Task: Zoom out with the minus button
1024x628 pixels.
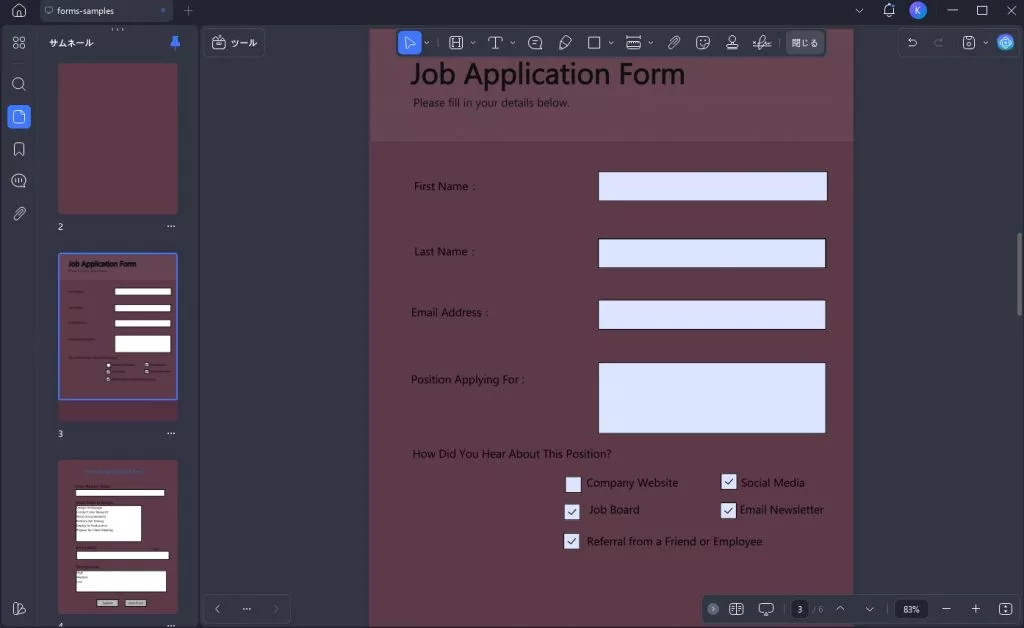Action: (946, 609)
